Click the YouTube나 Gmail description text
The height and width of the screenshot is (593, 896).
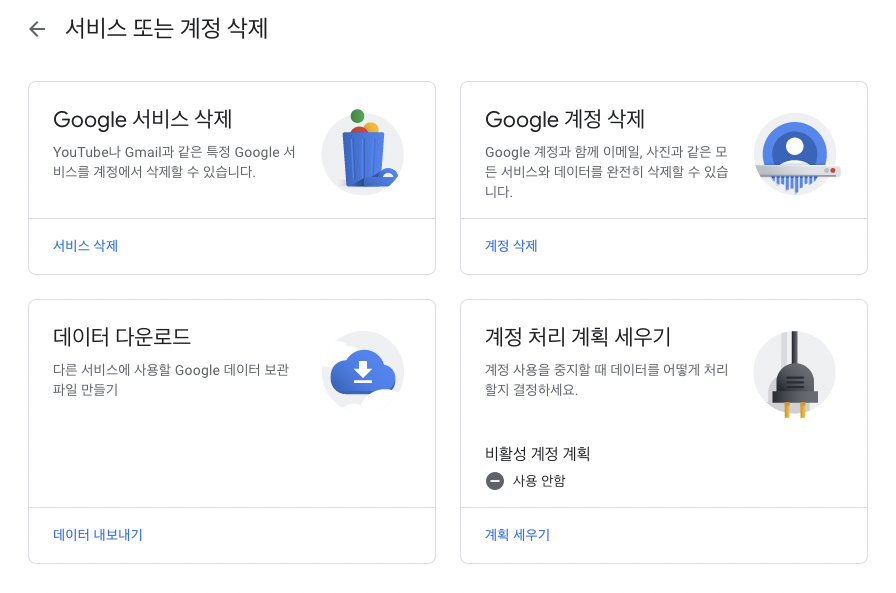coord(174,162)
